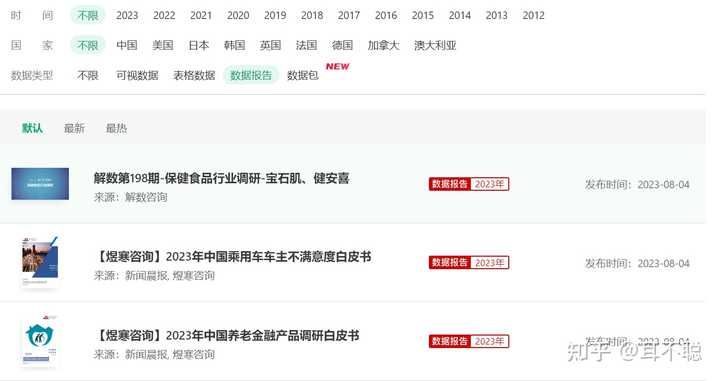Image resolution: width=720 pixels, height=381 pixels.
Task: Filter by country 中国
Action: tap(127, 45)
